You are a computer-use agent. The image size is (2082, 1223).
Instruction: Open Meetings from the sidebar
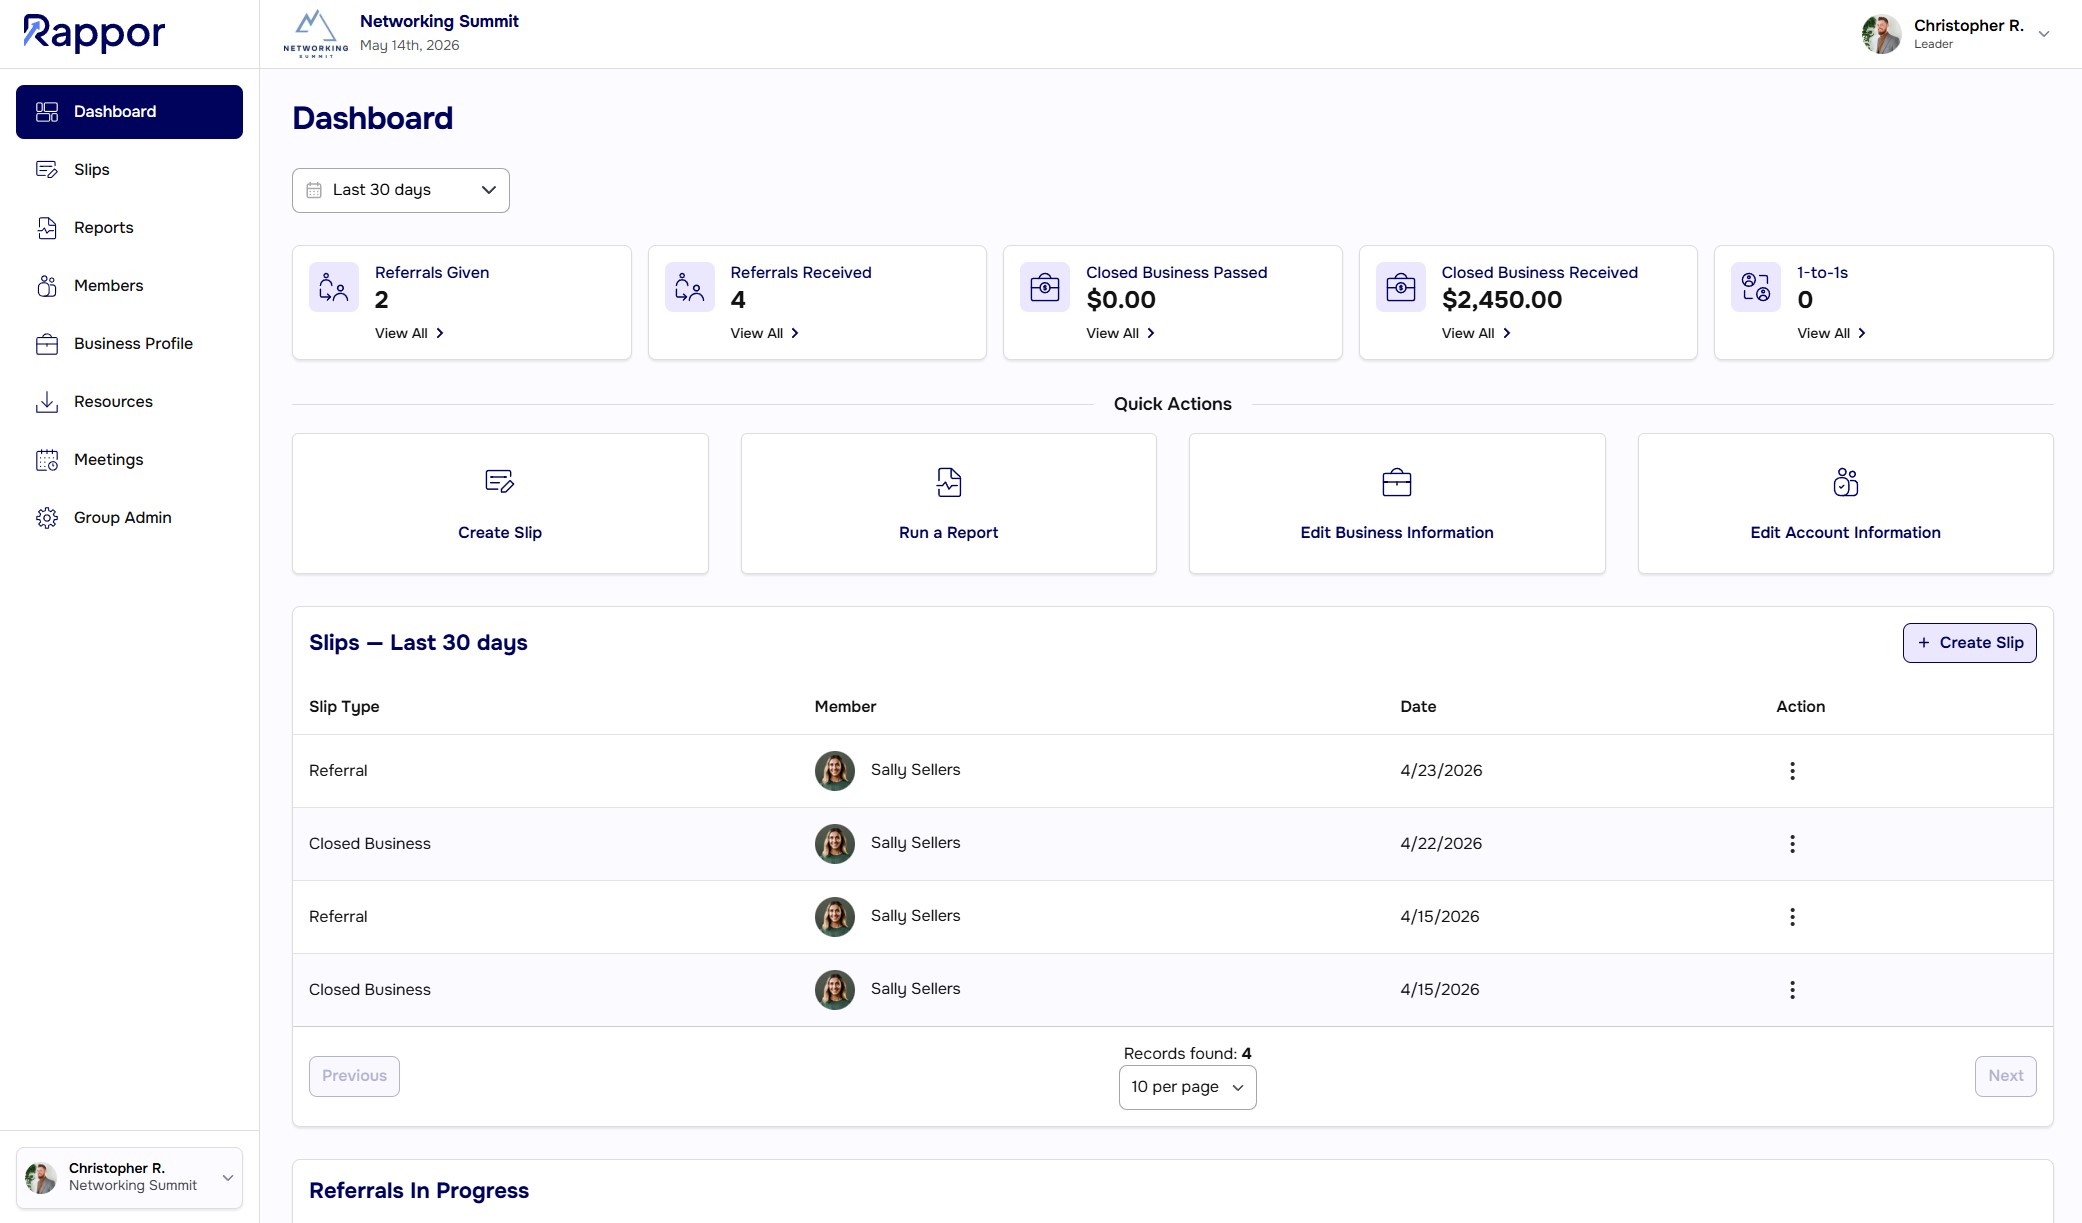click(x=129, y=460)
